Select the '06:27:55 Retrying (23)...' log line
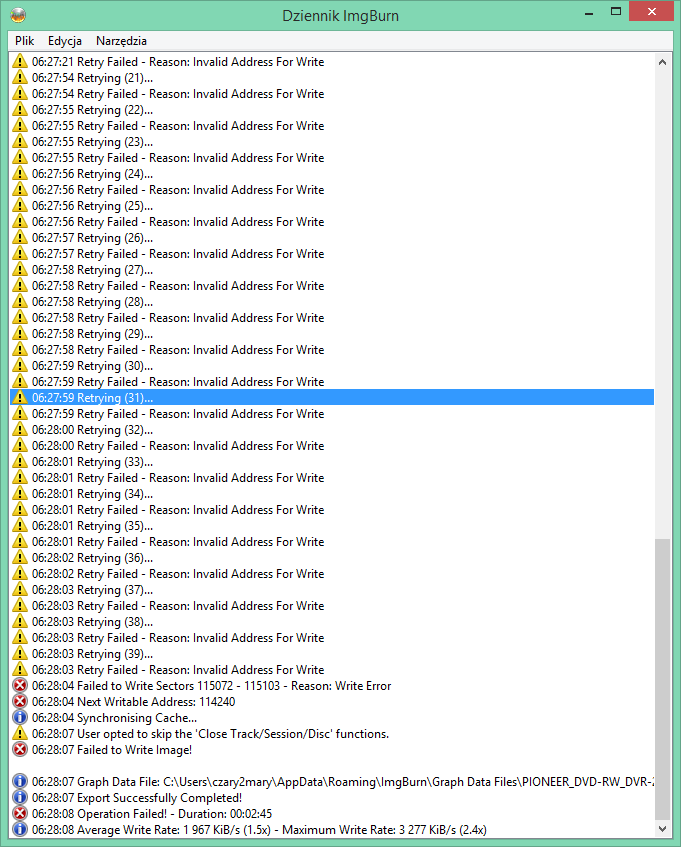Viewport: 681px width, 847px height. click(332, 142)
